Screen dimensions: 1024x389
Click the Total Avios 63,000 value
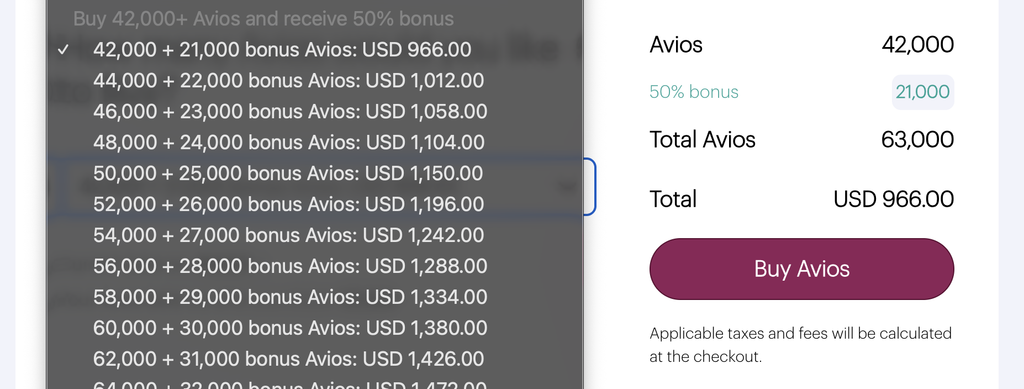[x=918, y=140]
